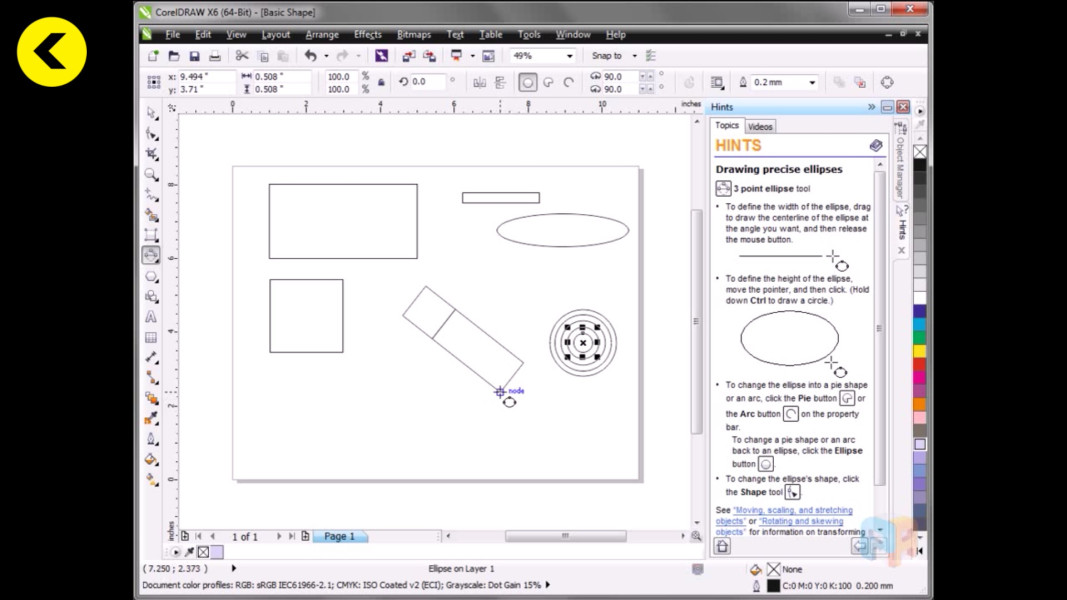This screenshot has width=1067, height=600.
Task: Activate the Zoom tool magnifier
Action: click(151, 174)
